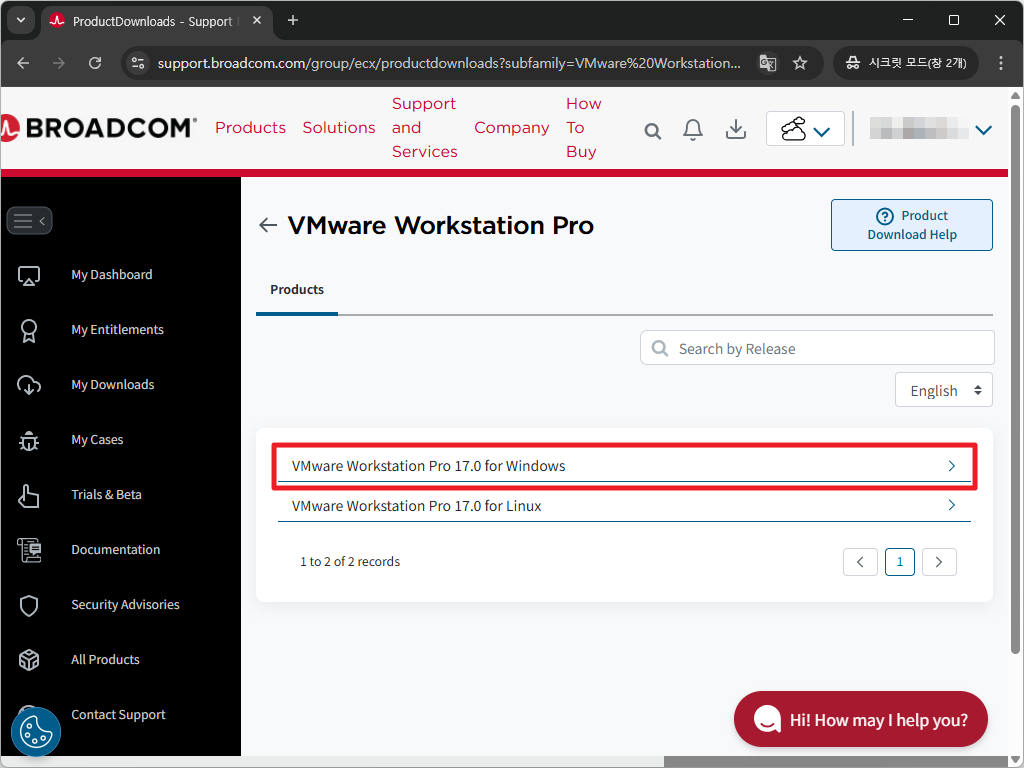The image size is (1024, 768).
Task: Open All Products in sidebar
Action: 105,660
